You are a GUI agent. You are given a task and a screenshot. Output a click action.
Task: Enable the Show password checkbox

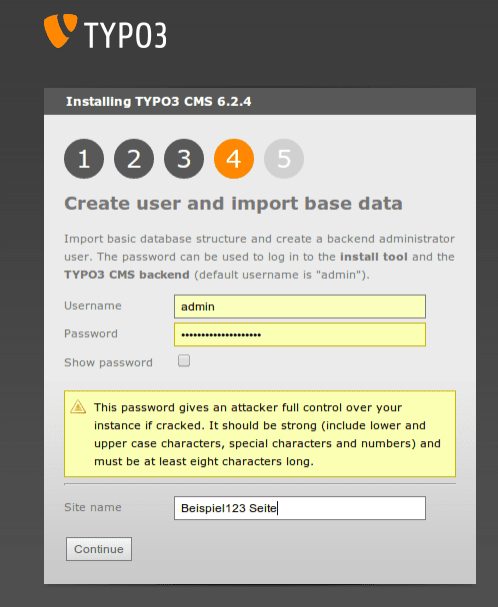tap(184, 360)
